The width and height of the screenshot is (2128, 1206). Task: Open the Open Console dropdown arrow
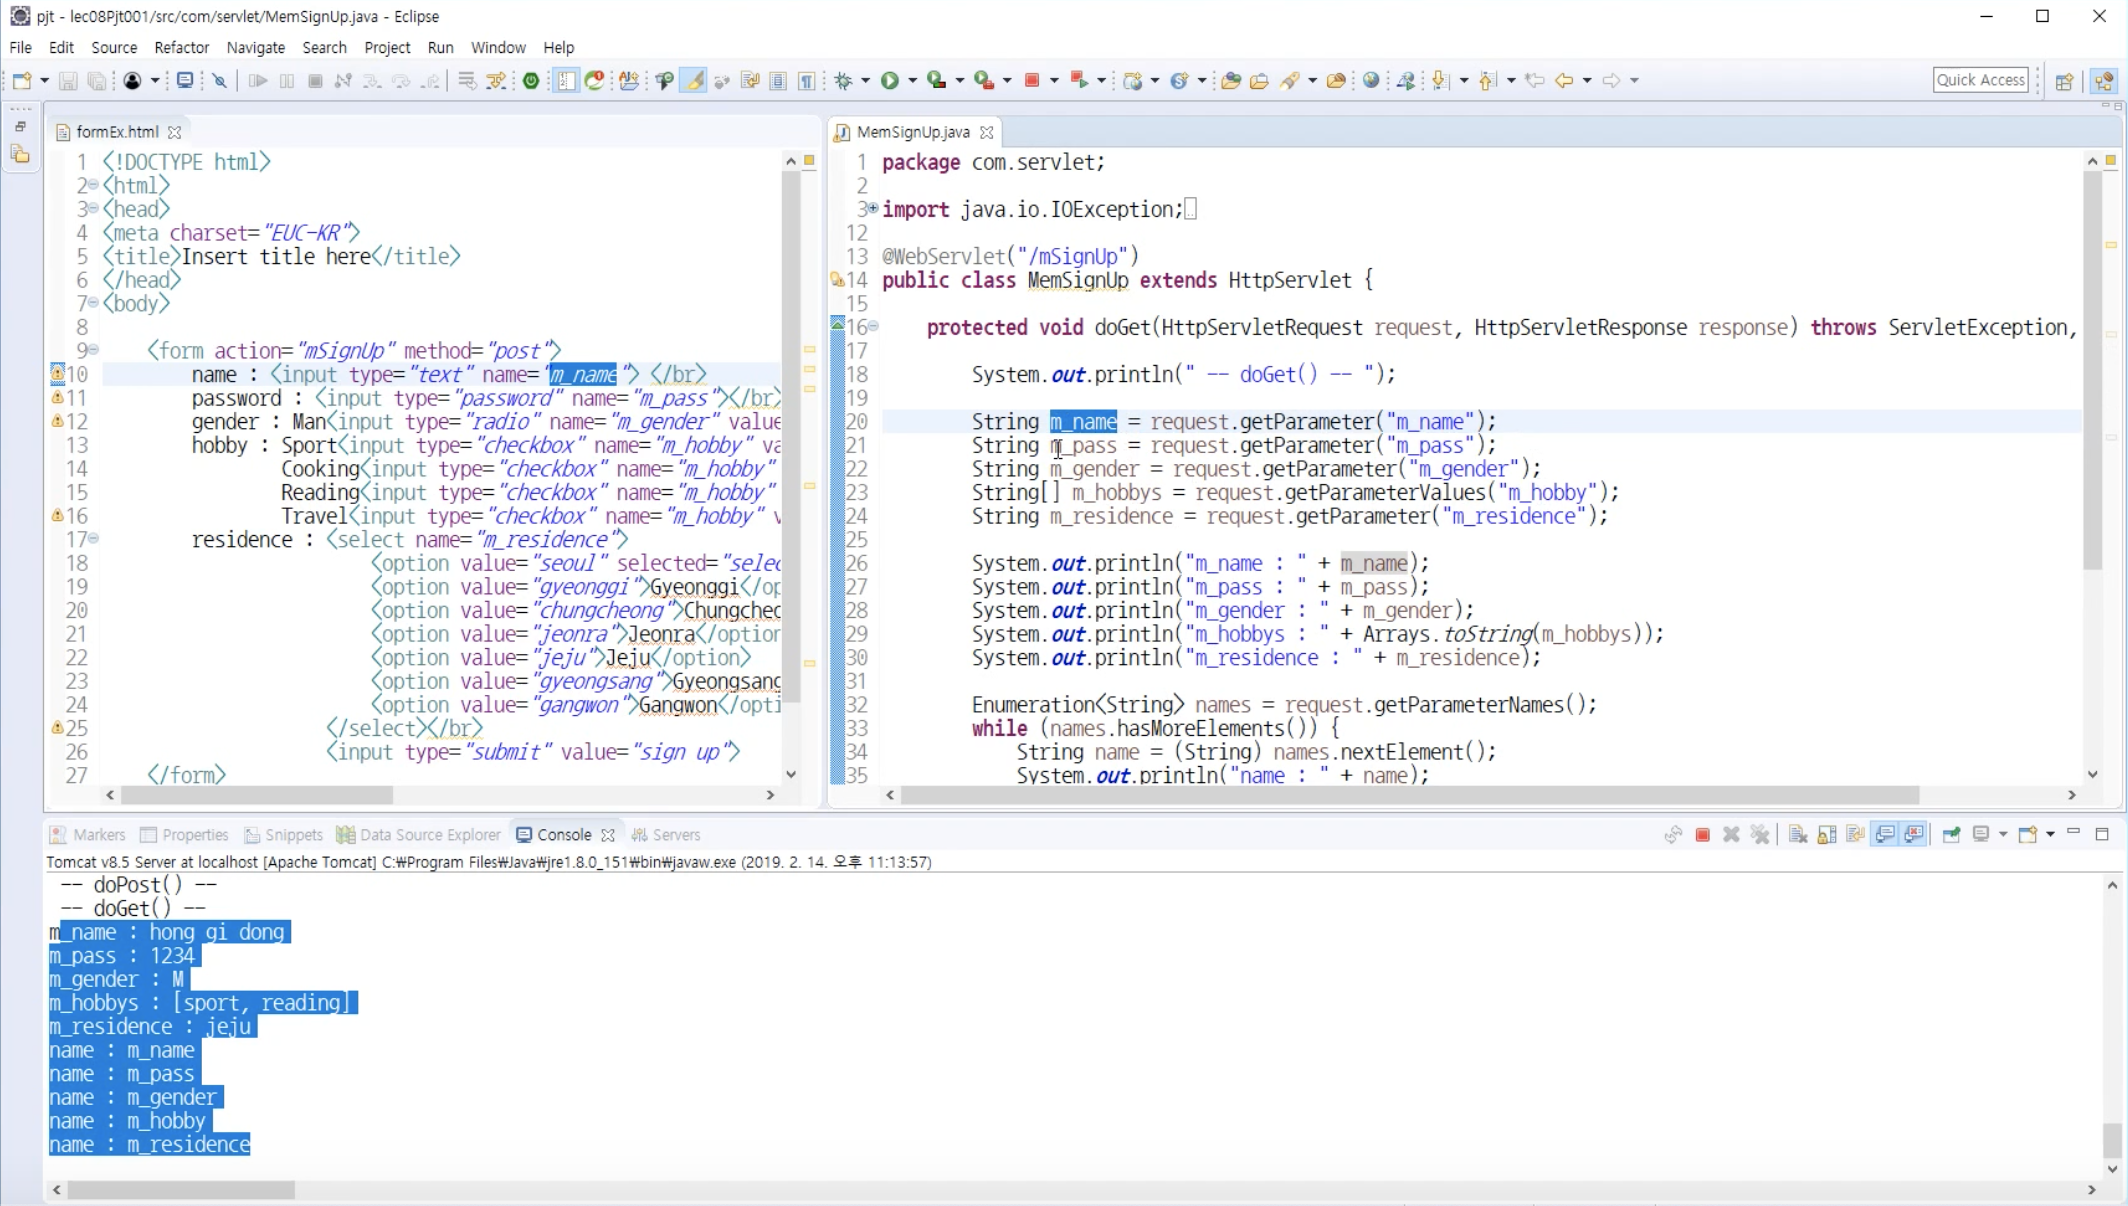(x=2050, y=835)
